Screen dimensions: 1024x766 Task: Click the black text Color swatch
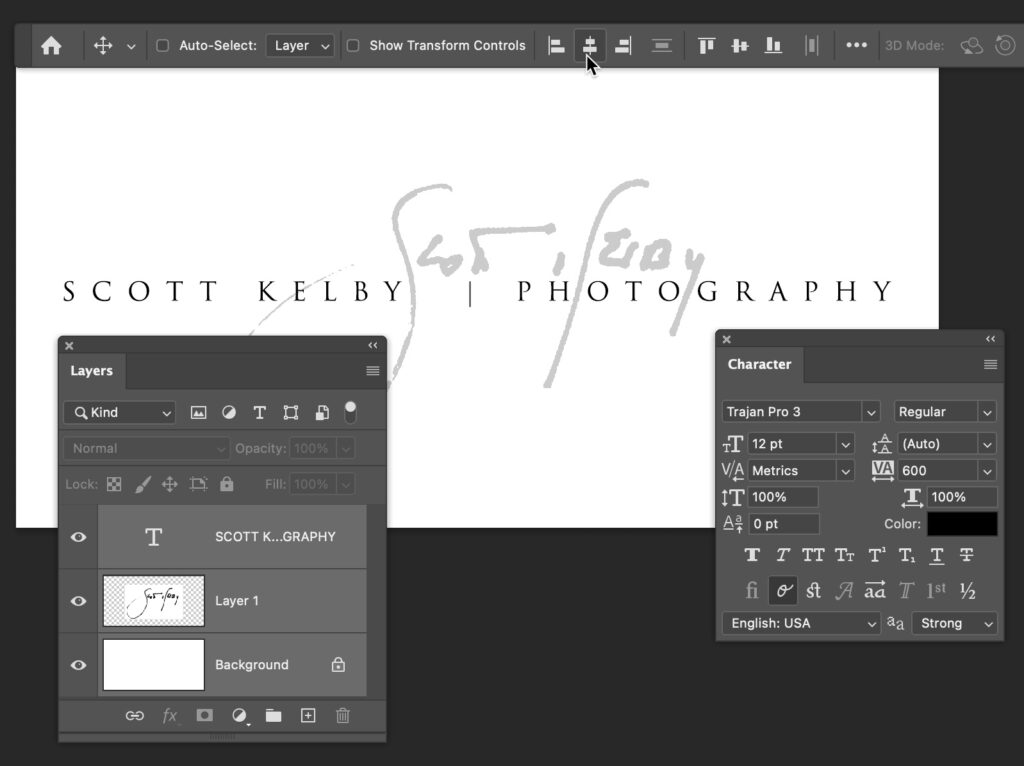tap(962, 524)
